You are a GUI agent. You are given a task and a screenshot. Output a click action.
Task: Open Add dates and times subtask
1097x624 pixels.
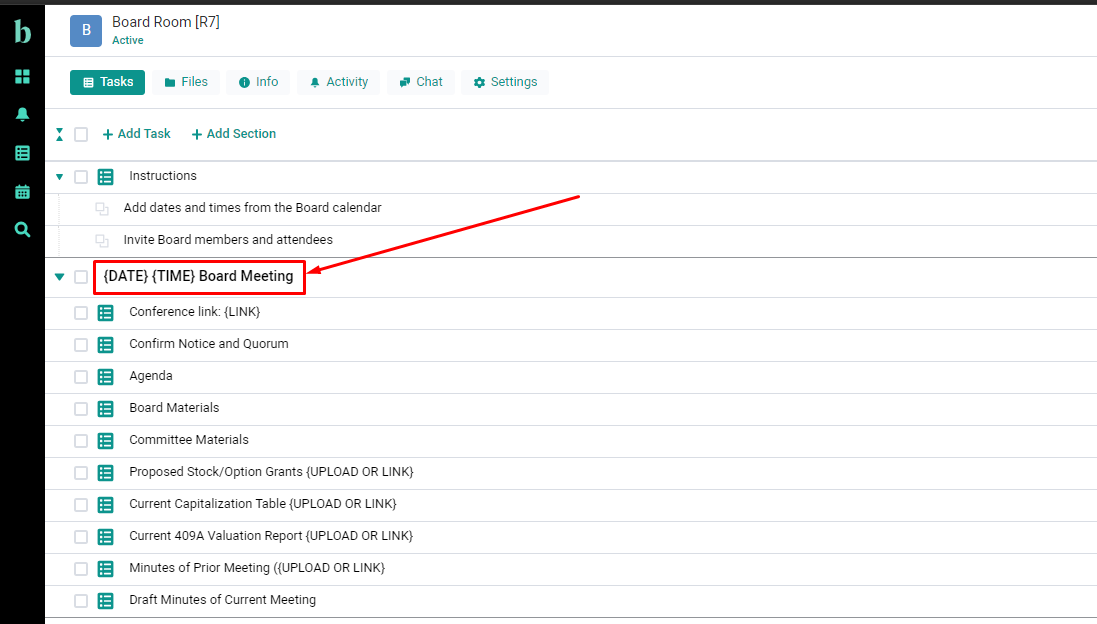click(x=253, y=208)
